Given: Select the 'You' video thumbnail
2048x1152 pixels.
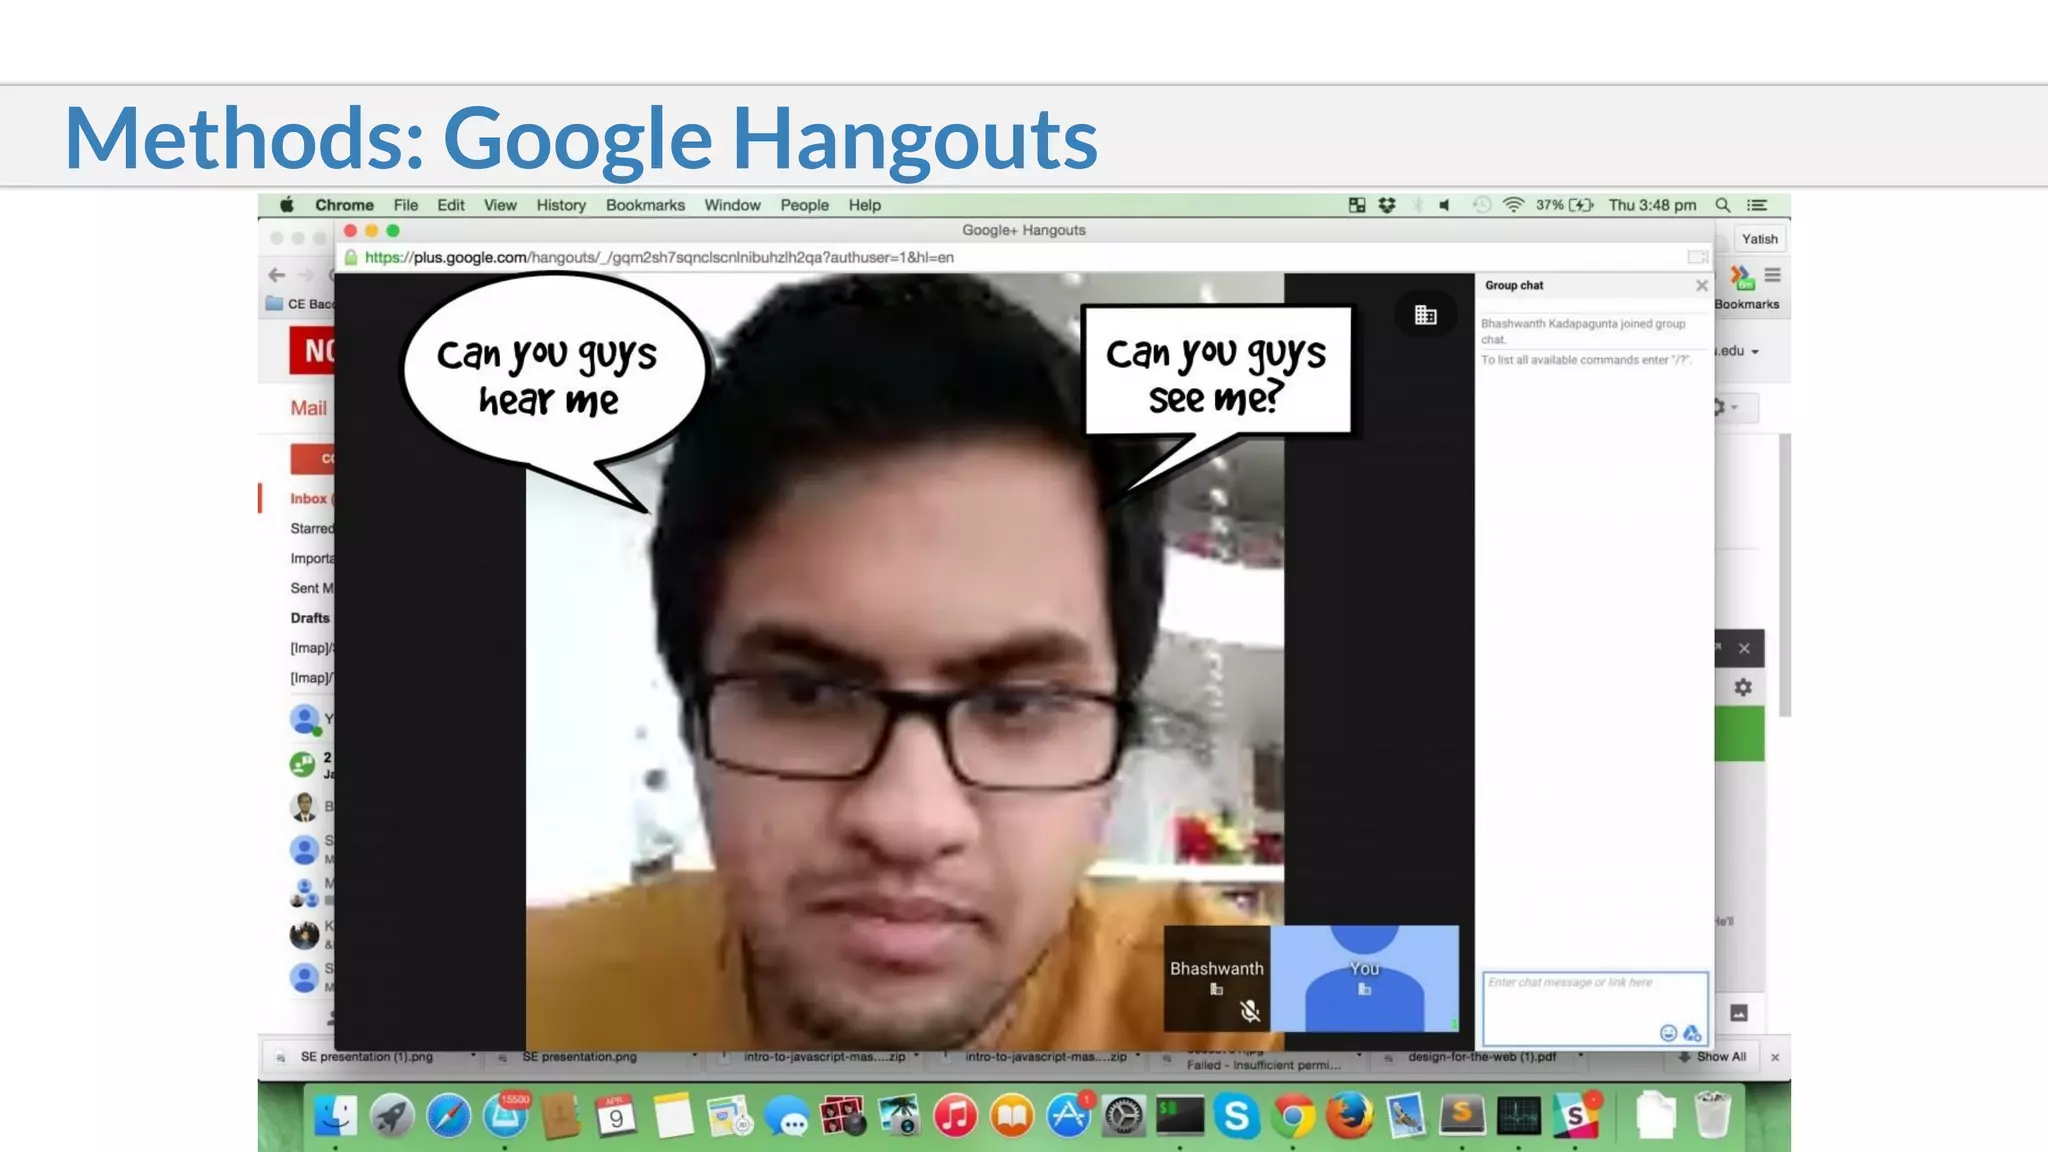Looking at the screenshot, I should pos(1364,978).
